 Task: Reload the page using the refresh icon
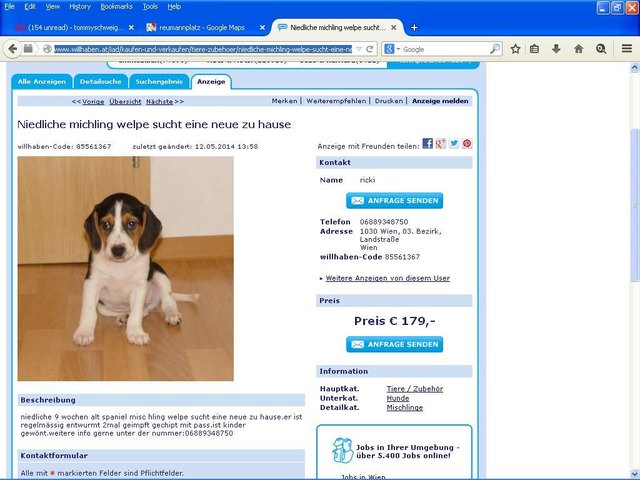pyautogui.click(x=369, y=48)
